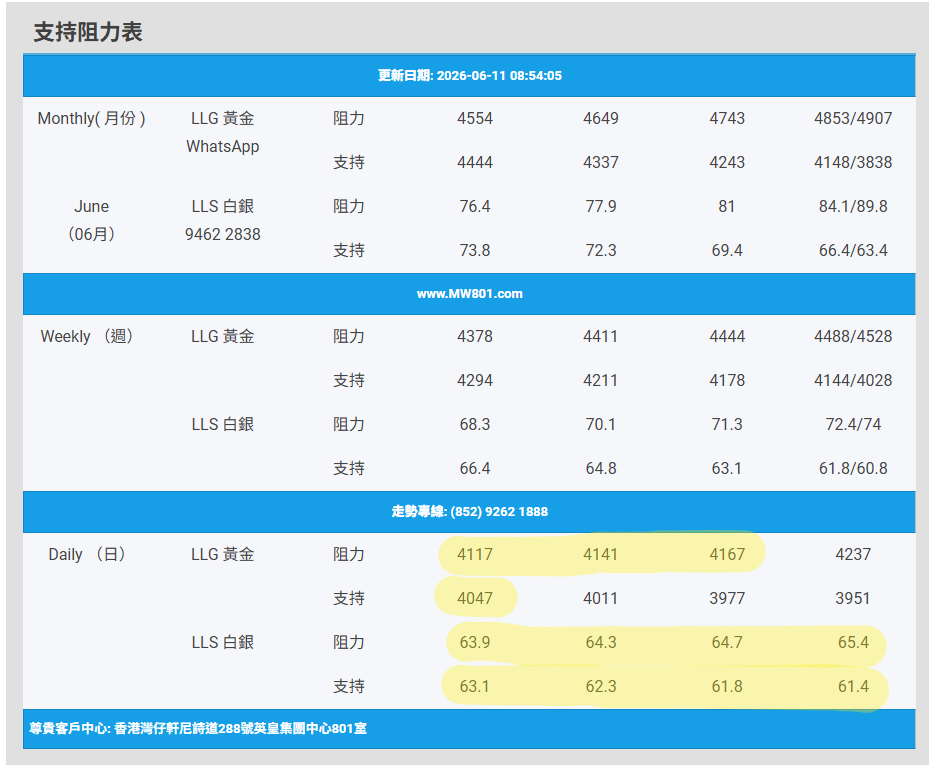
Task: Select monthly silver resistance value 77.9
Action: 600,206
